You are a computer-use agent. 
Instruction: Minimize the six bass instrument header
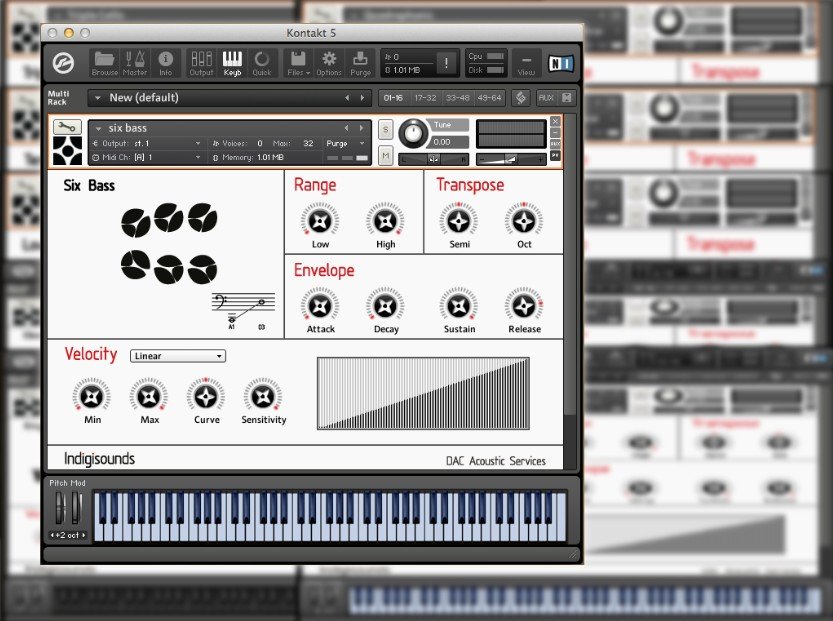(555, 132)
